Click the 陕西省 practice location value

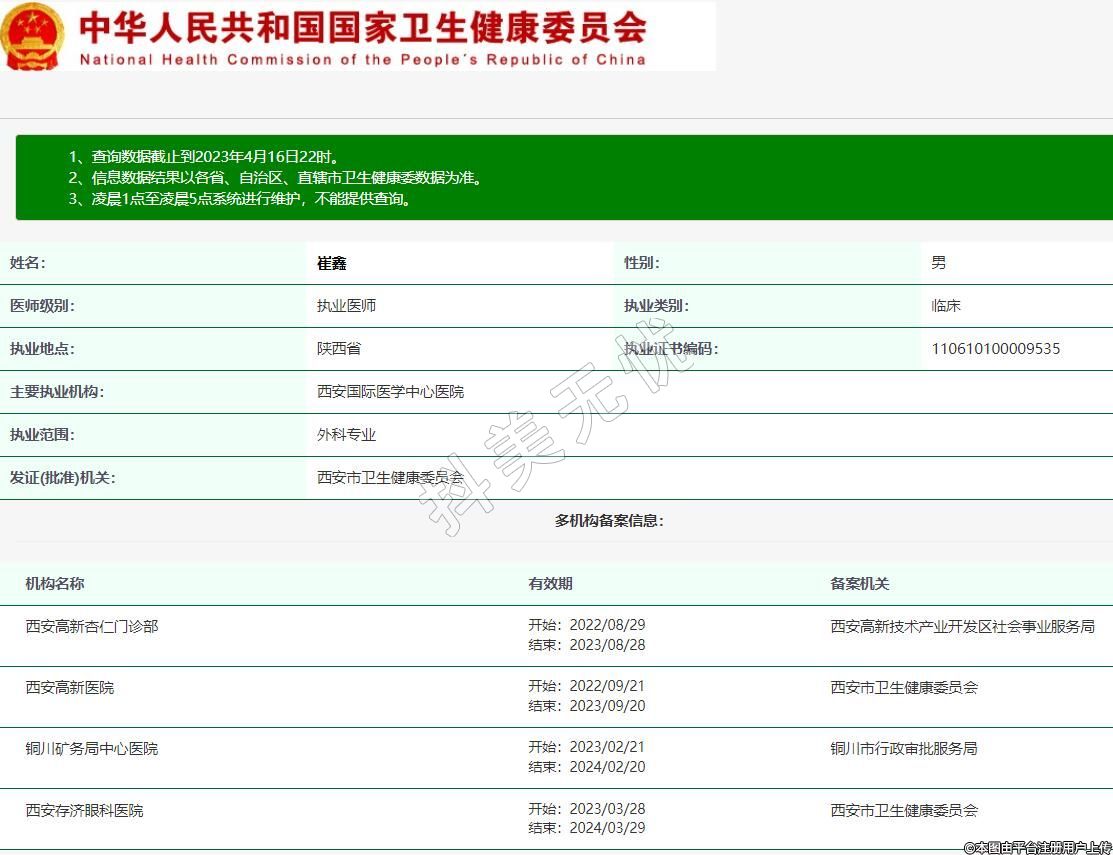point(339,349)
